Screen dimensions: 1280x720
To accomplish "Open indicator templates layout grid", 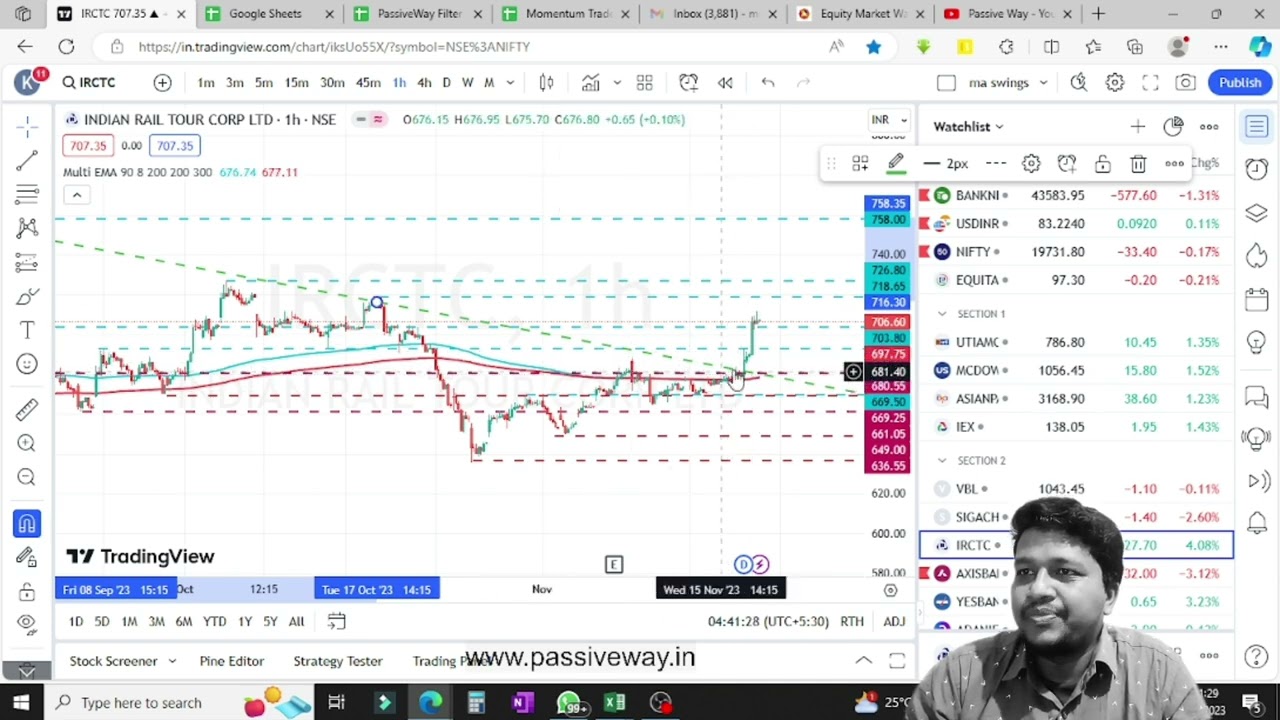I will [x=644, y=83].
